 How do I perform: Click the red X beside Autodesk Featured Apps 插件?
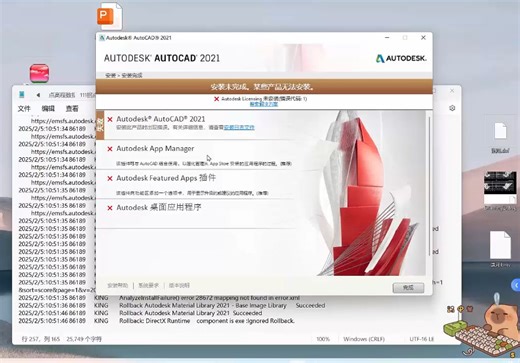pyautogui.click(x=110, y=179)
